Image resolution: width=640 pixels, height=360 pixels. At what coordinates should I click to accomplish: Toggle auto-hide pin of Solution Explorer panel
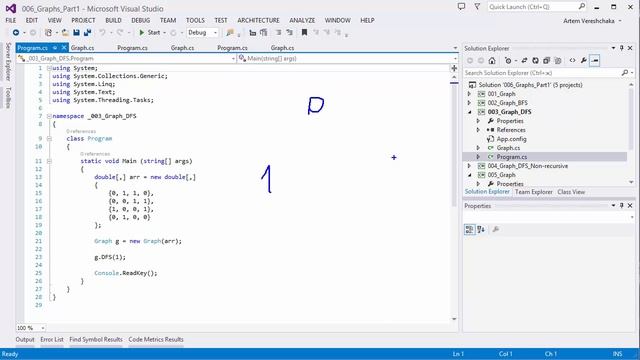pos(622,48)
